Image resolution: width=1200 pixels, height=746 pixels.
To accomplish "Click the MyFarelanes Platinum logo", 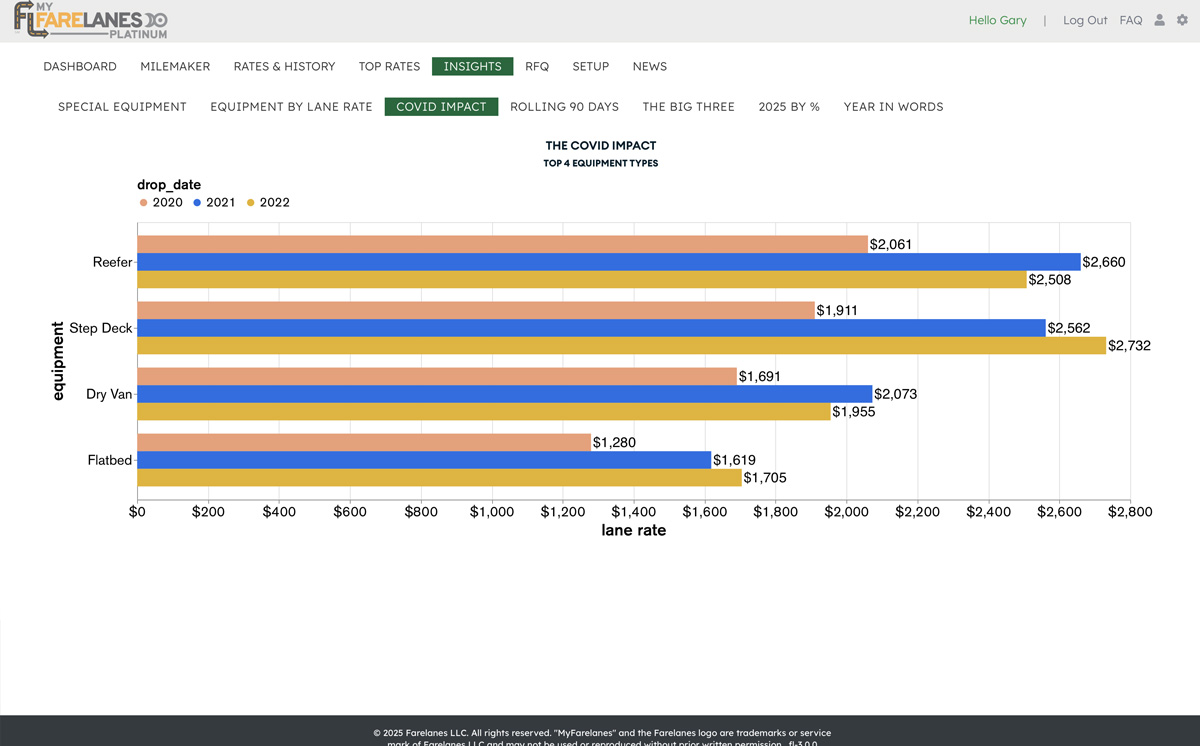I will pyautogui.click(x=90, y=21).
